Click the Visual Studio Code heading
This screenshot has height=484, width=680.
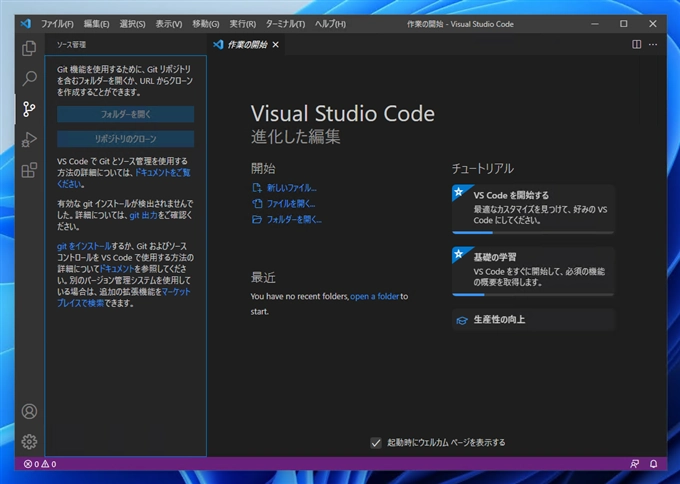(343, 114)
